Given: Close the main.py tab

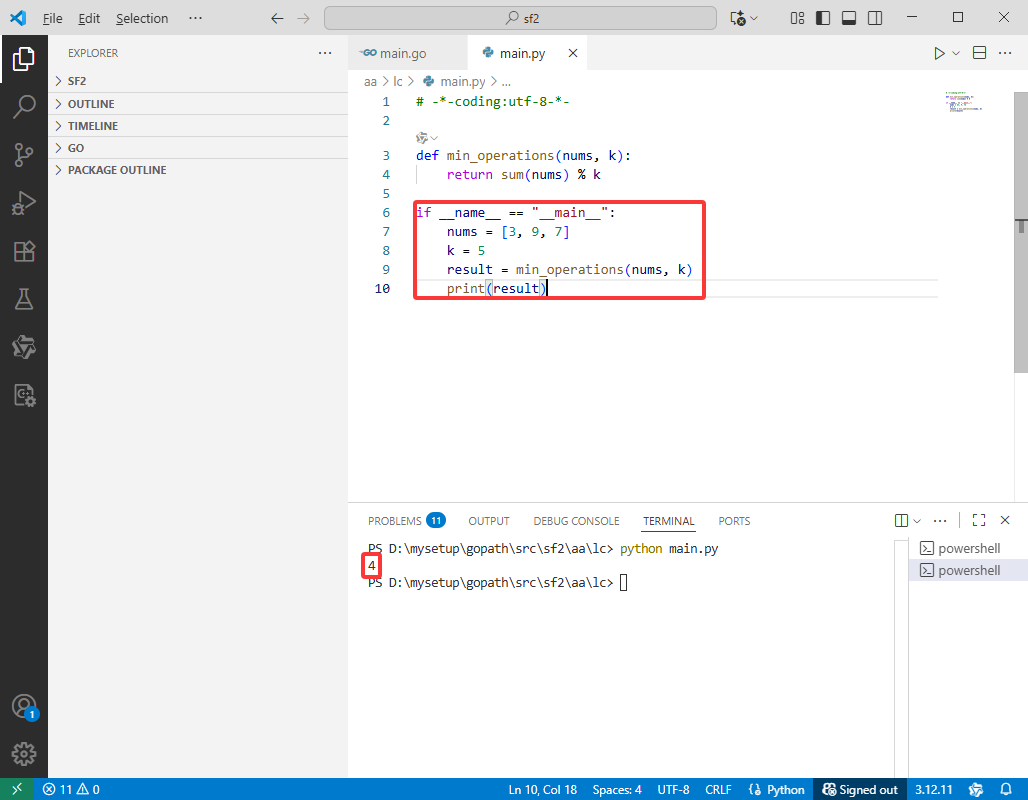Looking at the screenshot, I should tap(573, 53).
